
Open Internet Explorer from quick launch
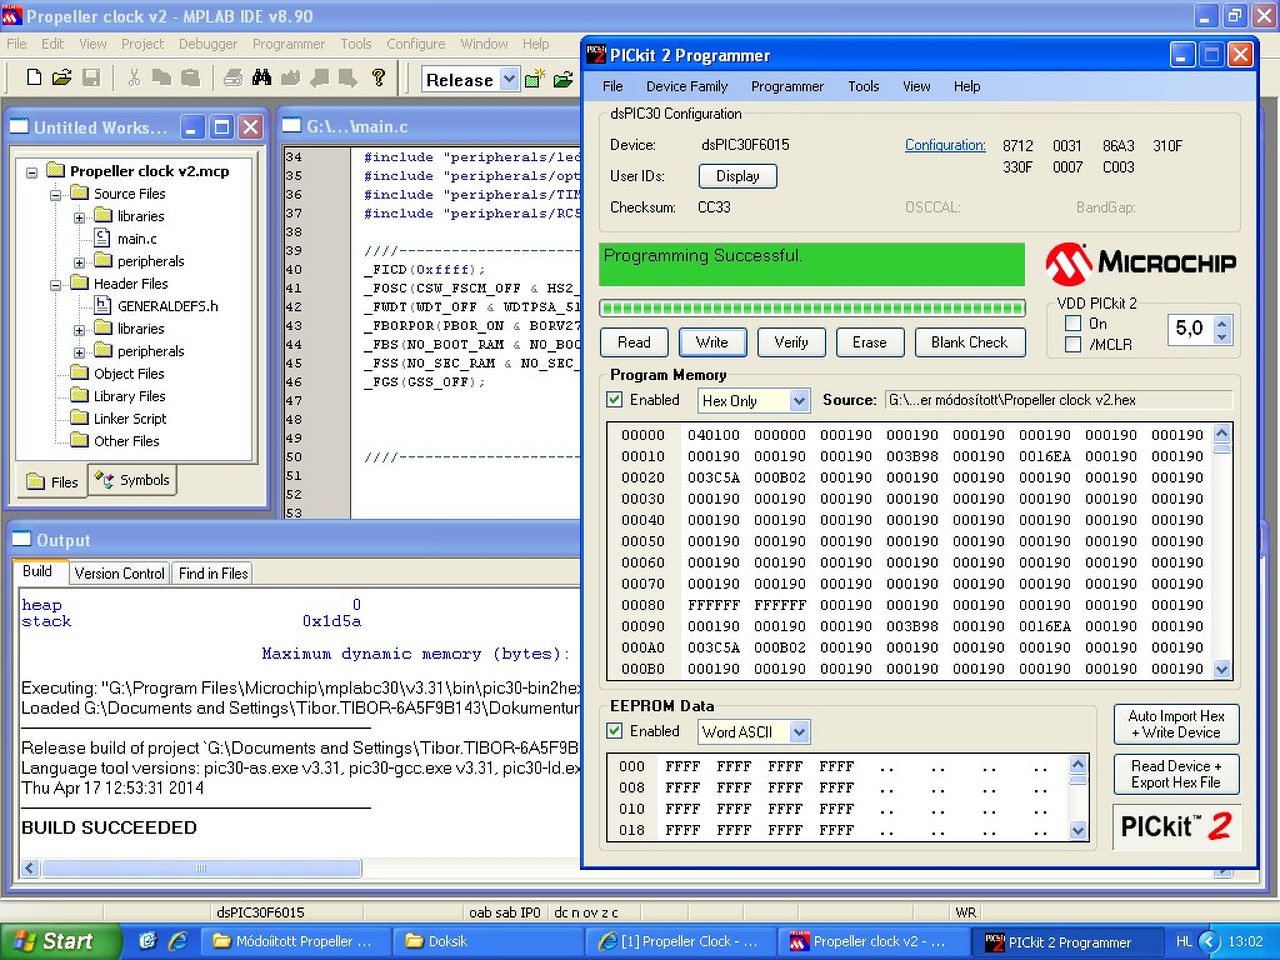tap(179, 941)
